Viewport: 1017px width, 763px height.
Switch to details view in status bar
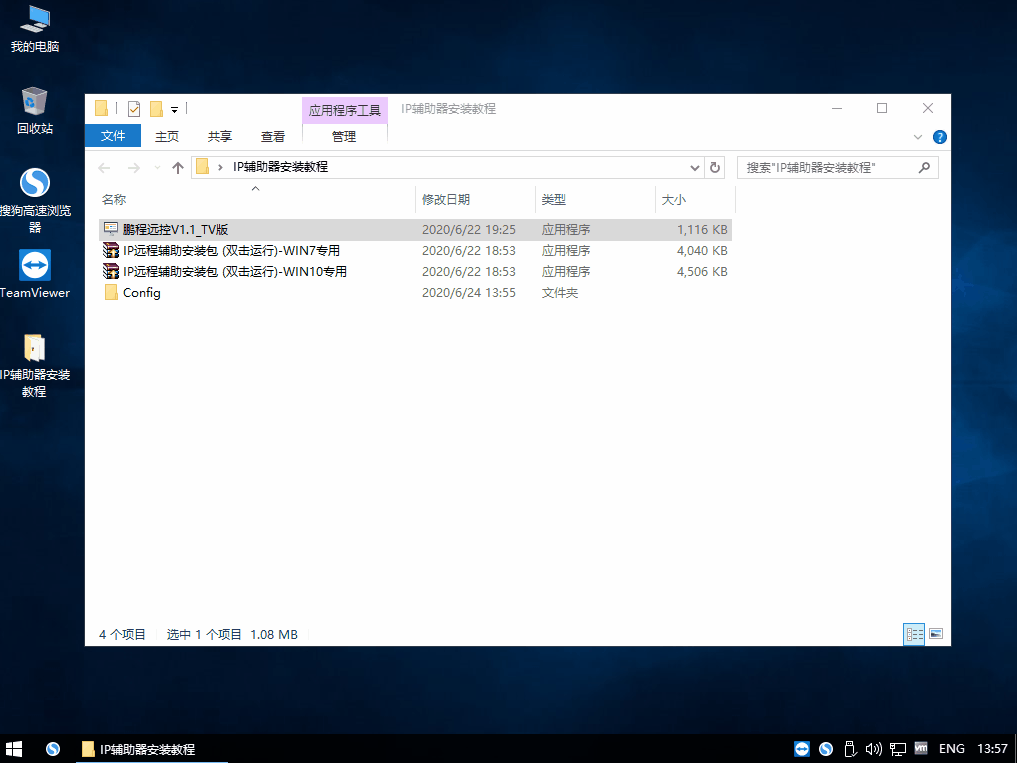click(914, 634)
